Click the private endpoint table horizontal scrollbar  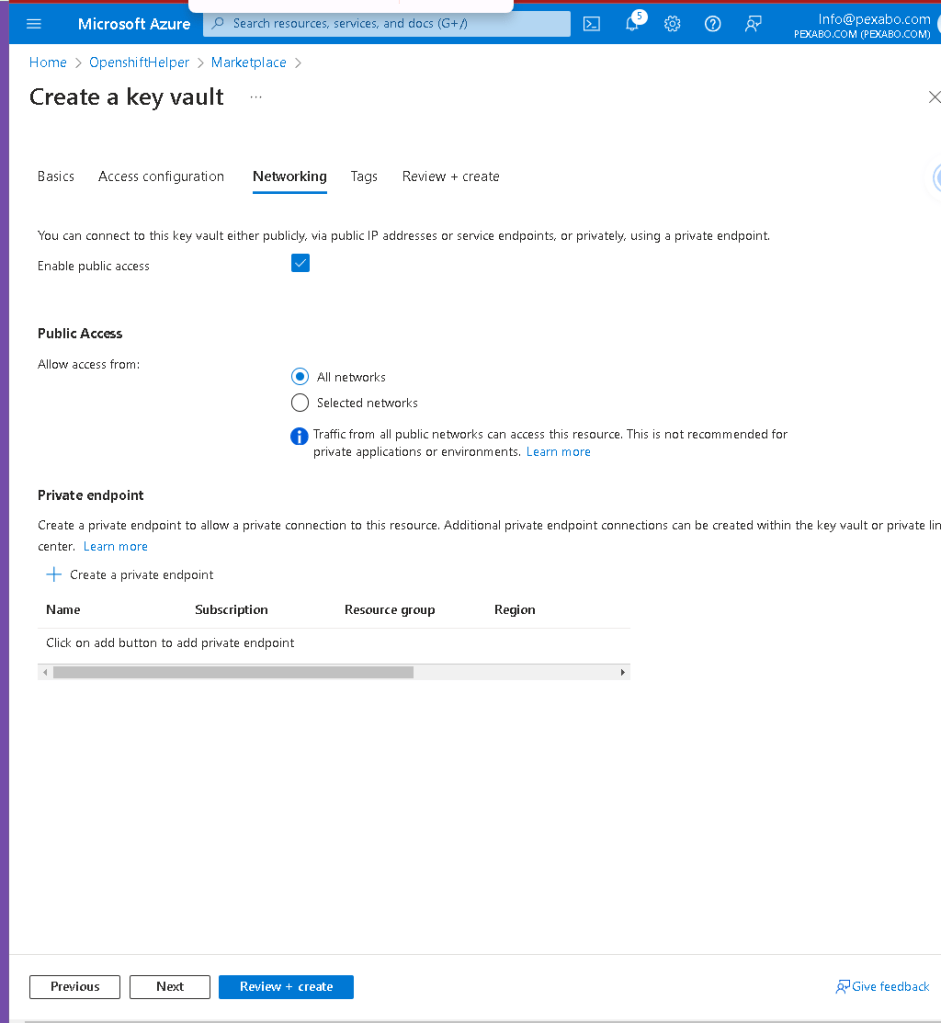click(233, 672)
